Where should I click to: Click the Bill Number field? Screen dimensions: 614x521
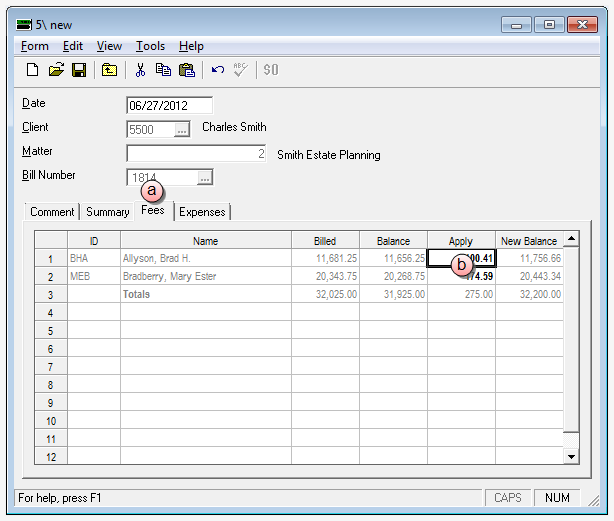[162, 178]
